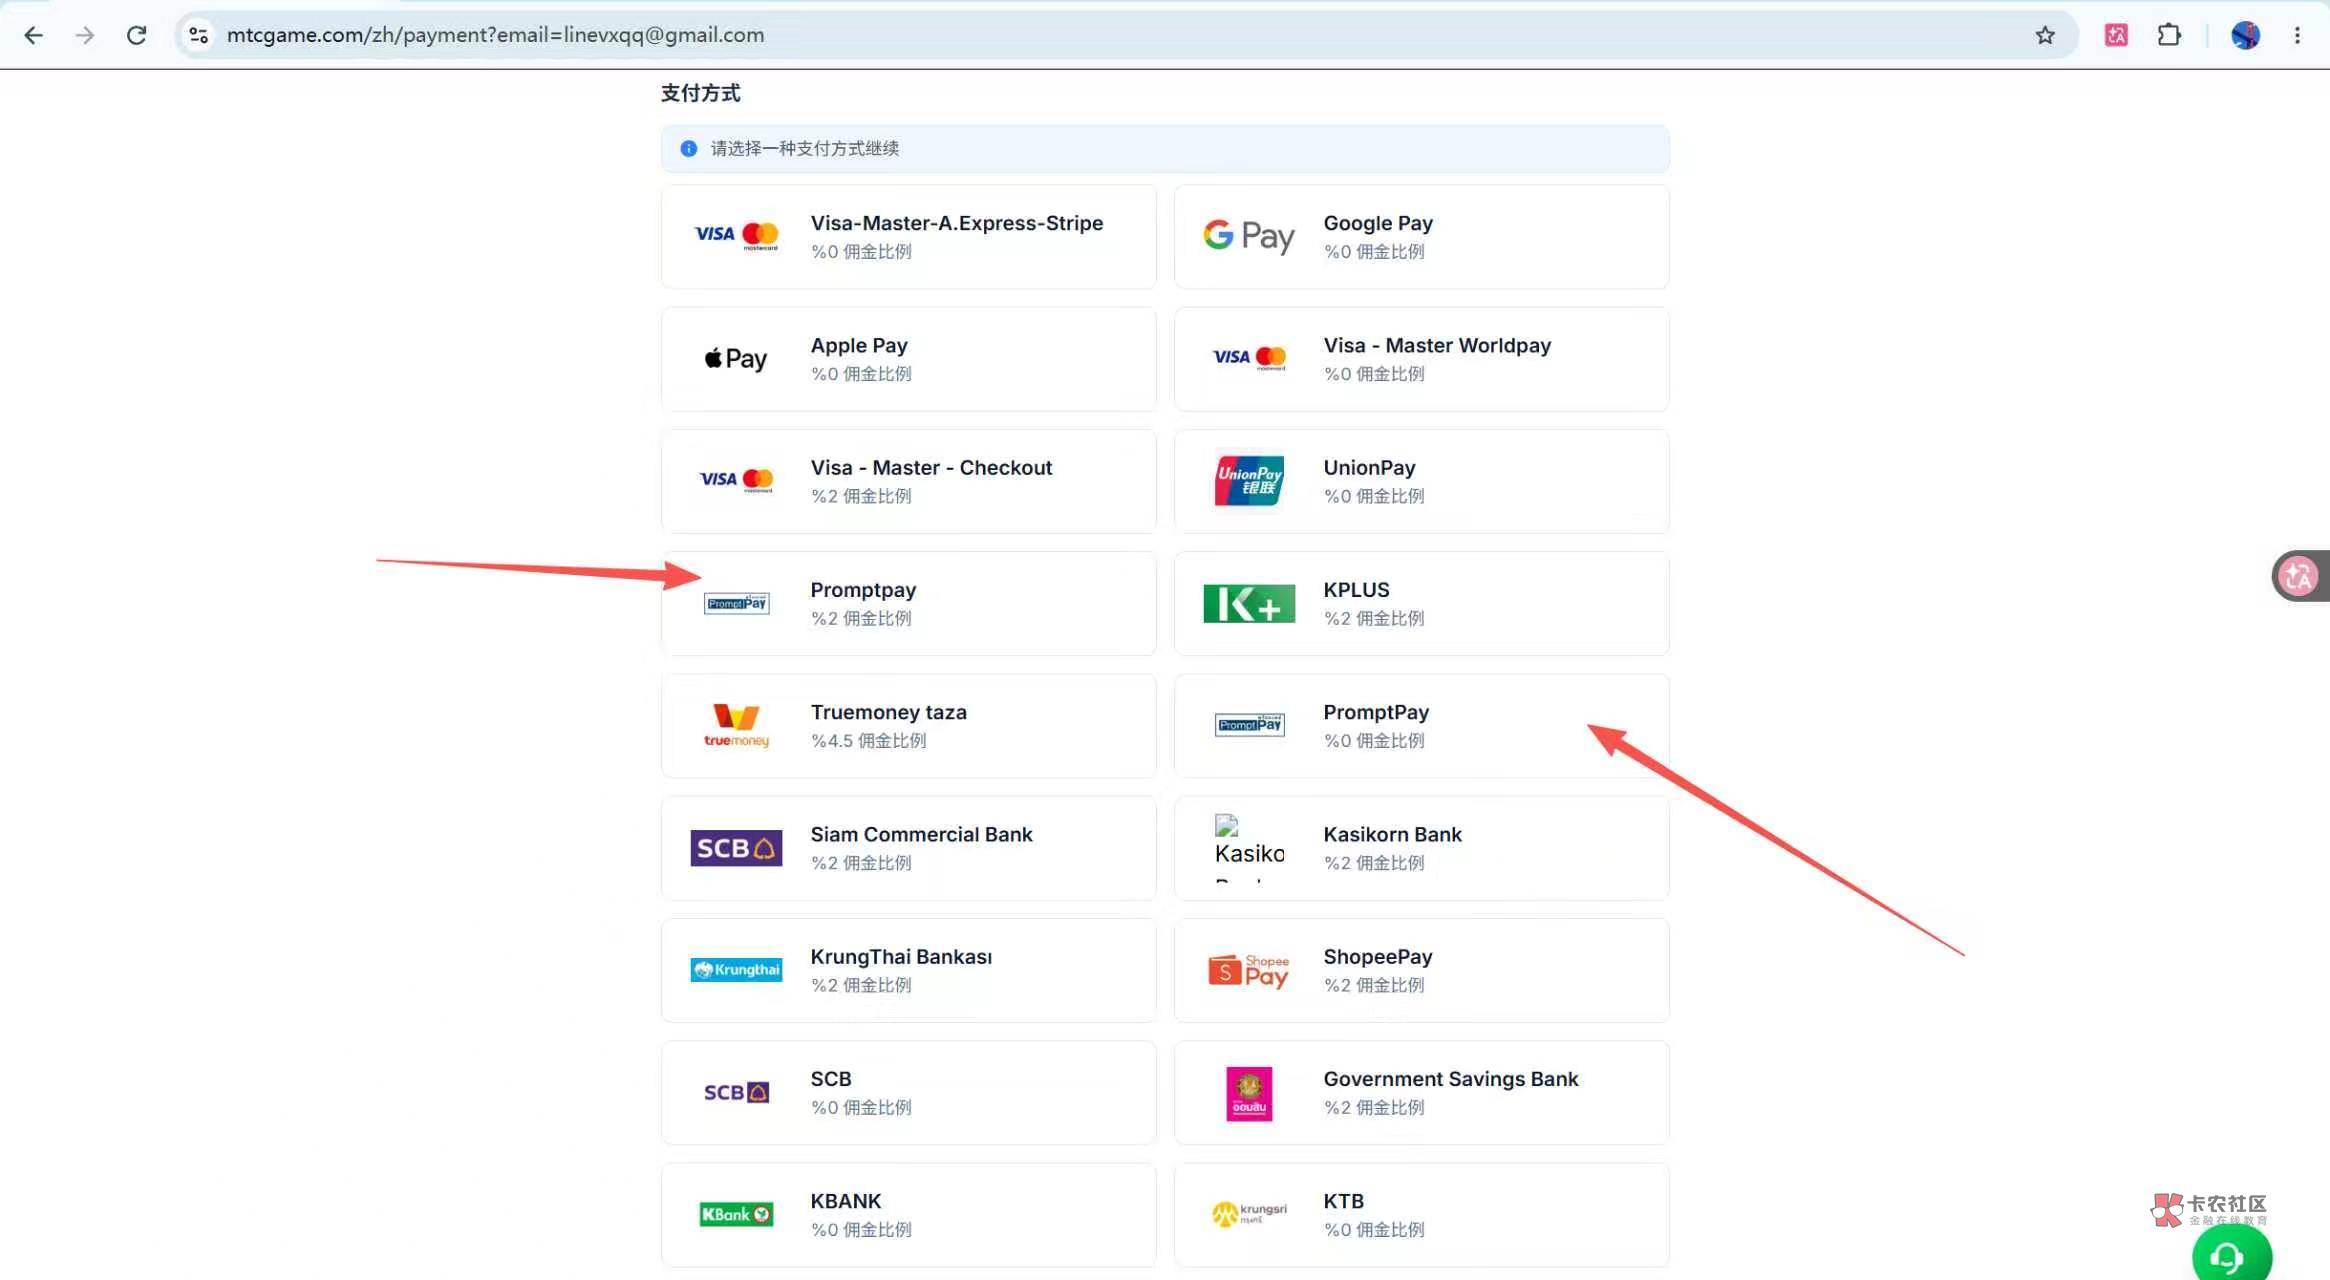This screenshot has width=2330, height=1280.
Task: Open the green live chat support button
Action: point(2231,1254)
